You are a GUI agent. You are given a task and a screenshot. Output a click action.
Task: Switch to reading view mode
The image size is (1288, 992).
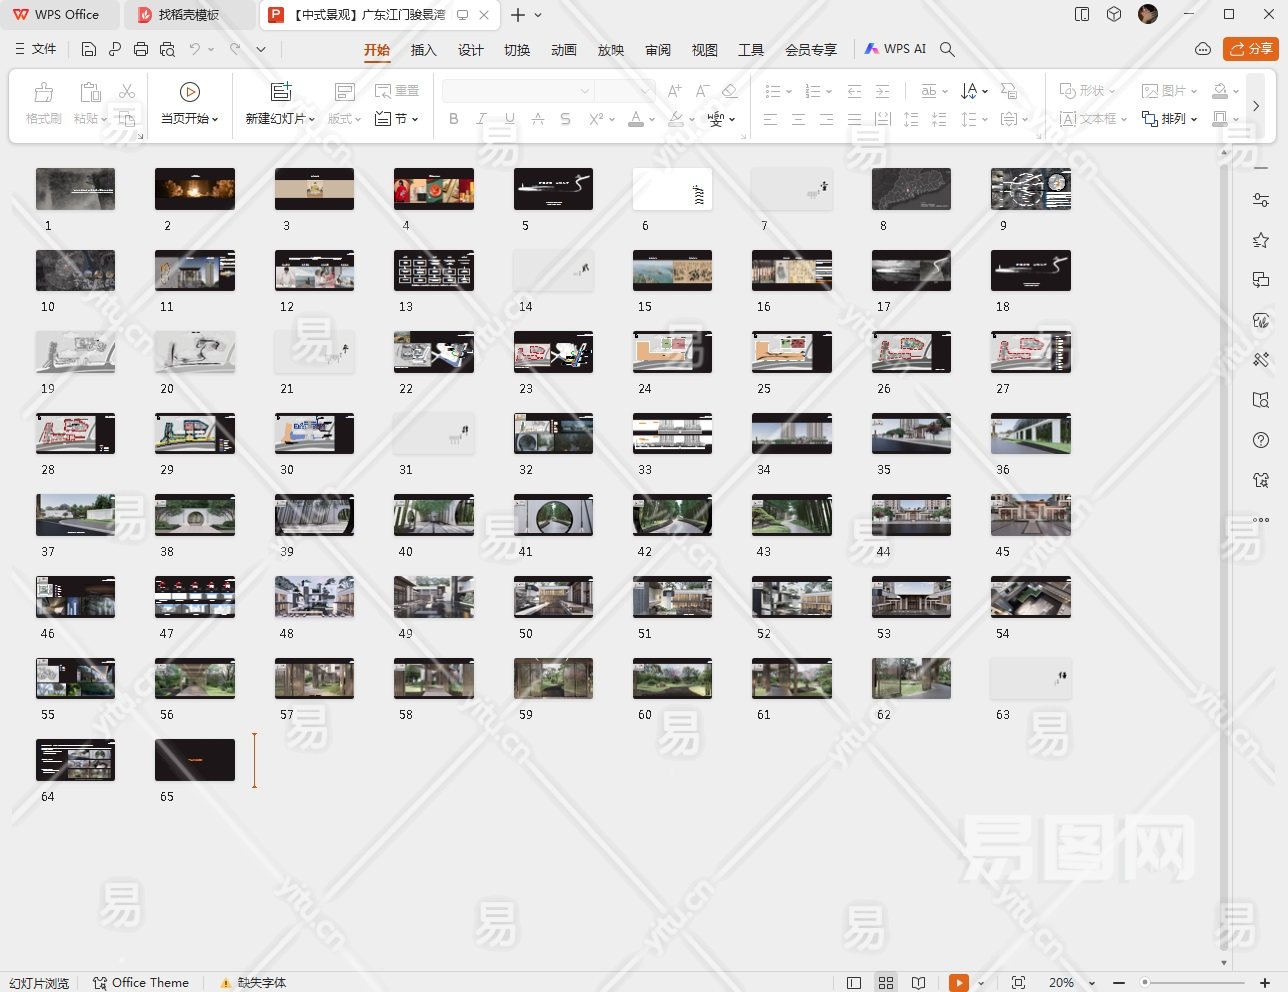pyautogui.click(x=918, y=983)
